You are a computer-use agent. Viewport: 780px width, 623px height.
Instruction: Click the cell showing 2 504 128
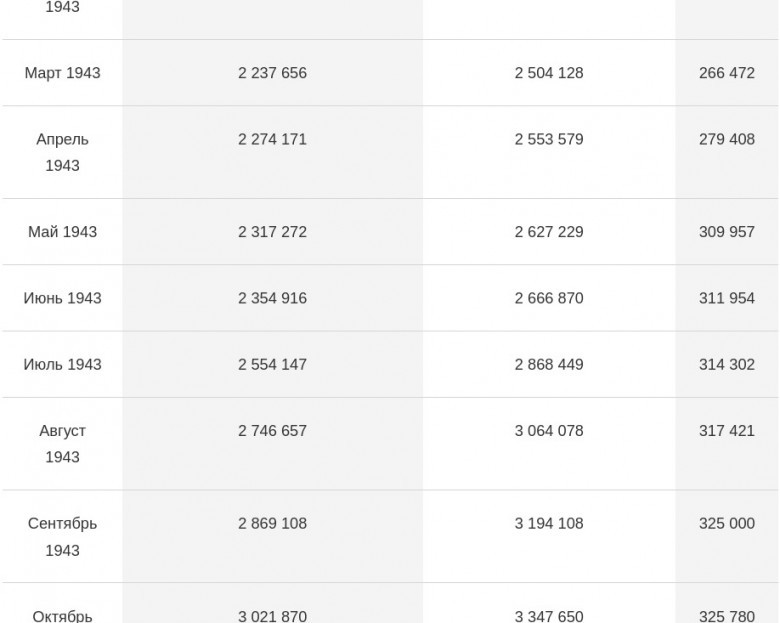point(549,73)
